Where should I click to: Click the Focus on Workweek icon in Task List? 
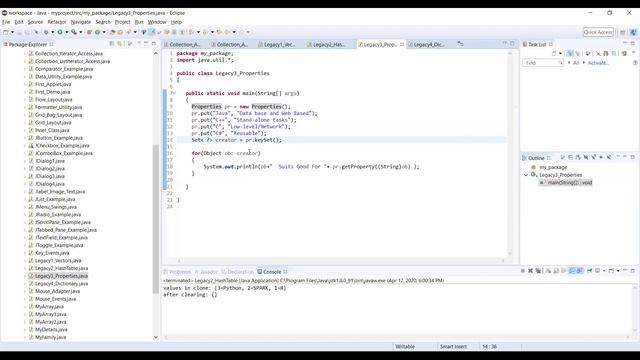[x=587, y=53]
